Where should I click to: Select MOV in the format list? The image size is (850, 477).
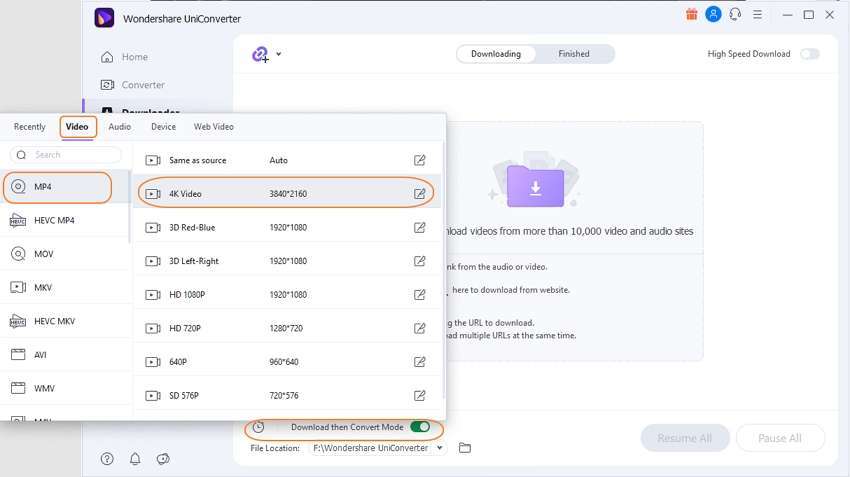43,254
